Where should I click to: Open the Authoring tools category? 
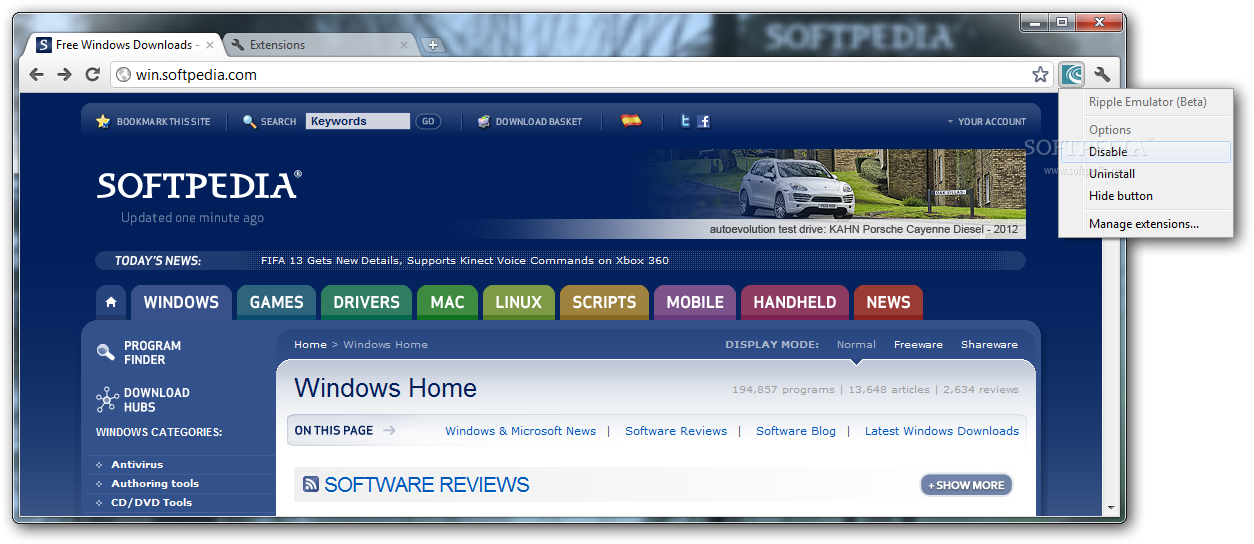point(155,484)
